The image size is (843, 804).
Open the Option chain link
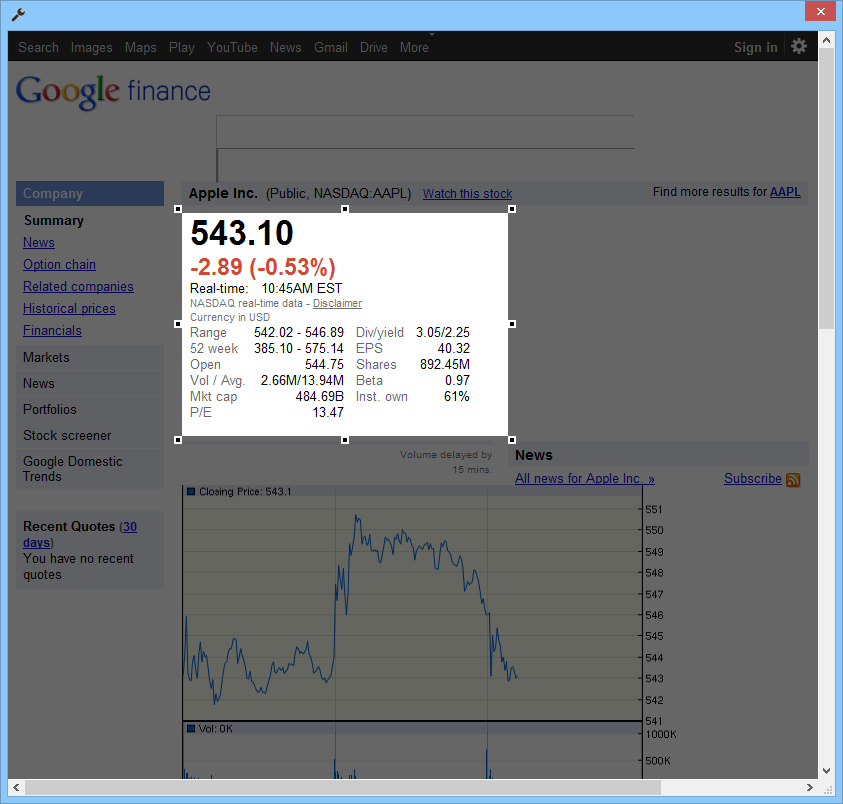(59, 265)
